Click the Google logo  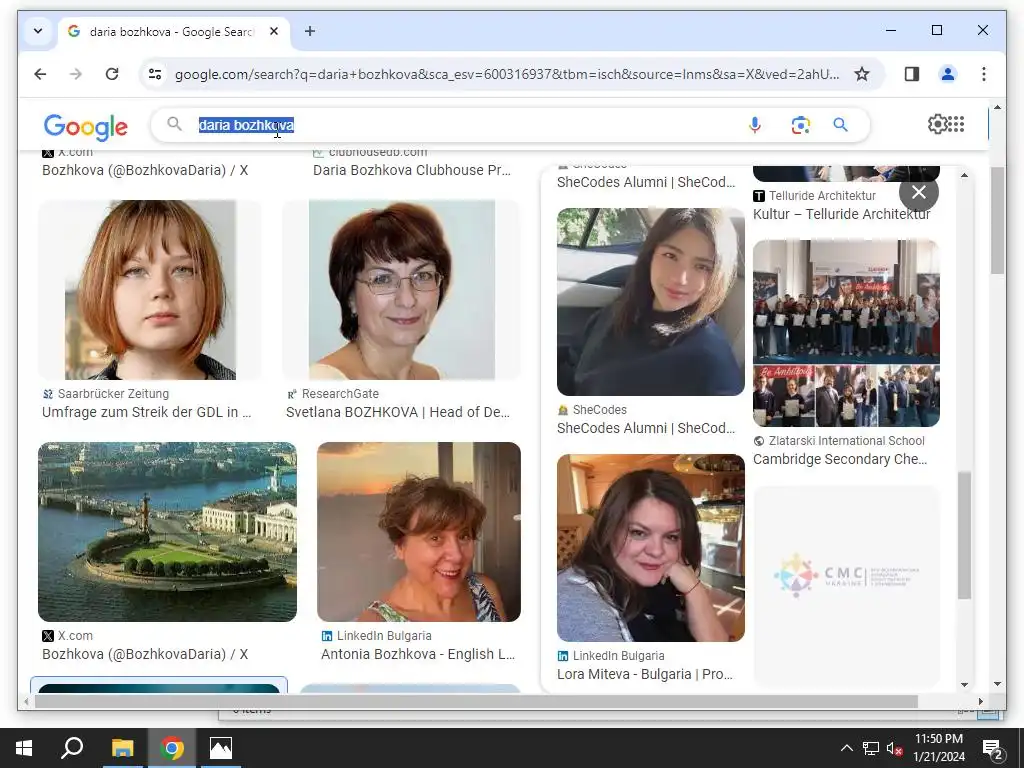pyautogui.click(x=86, y=126)
